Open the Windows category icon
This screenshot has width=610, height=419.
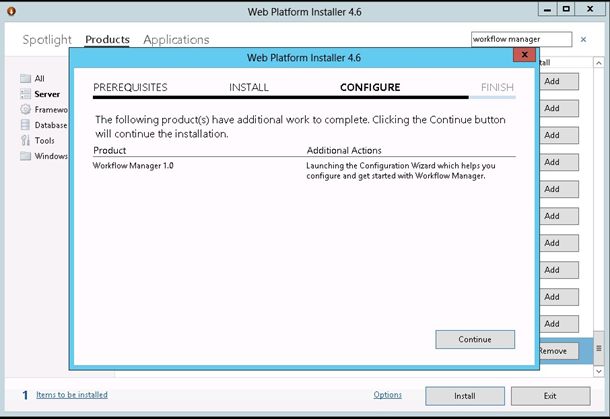click(25, 156)
